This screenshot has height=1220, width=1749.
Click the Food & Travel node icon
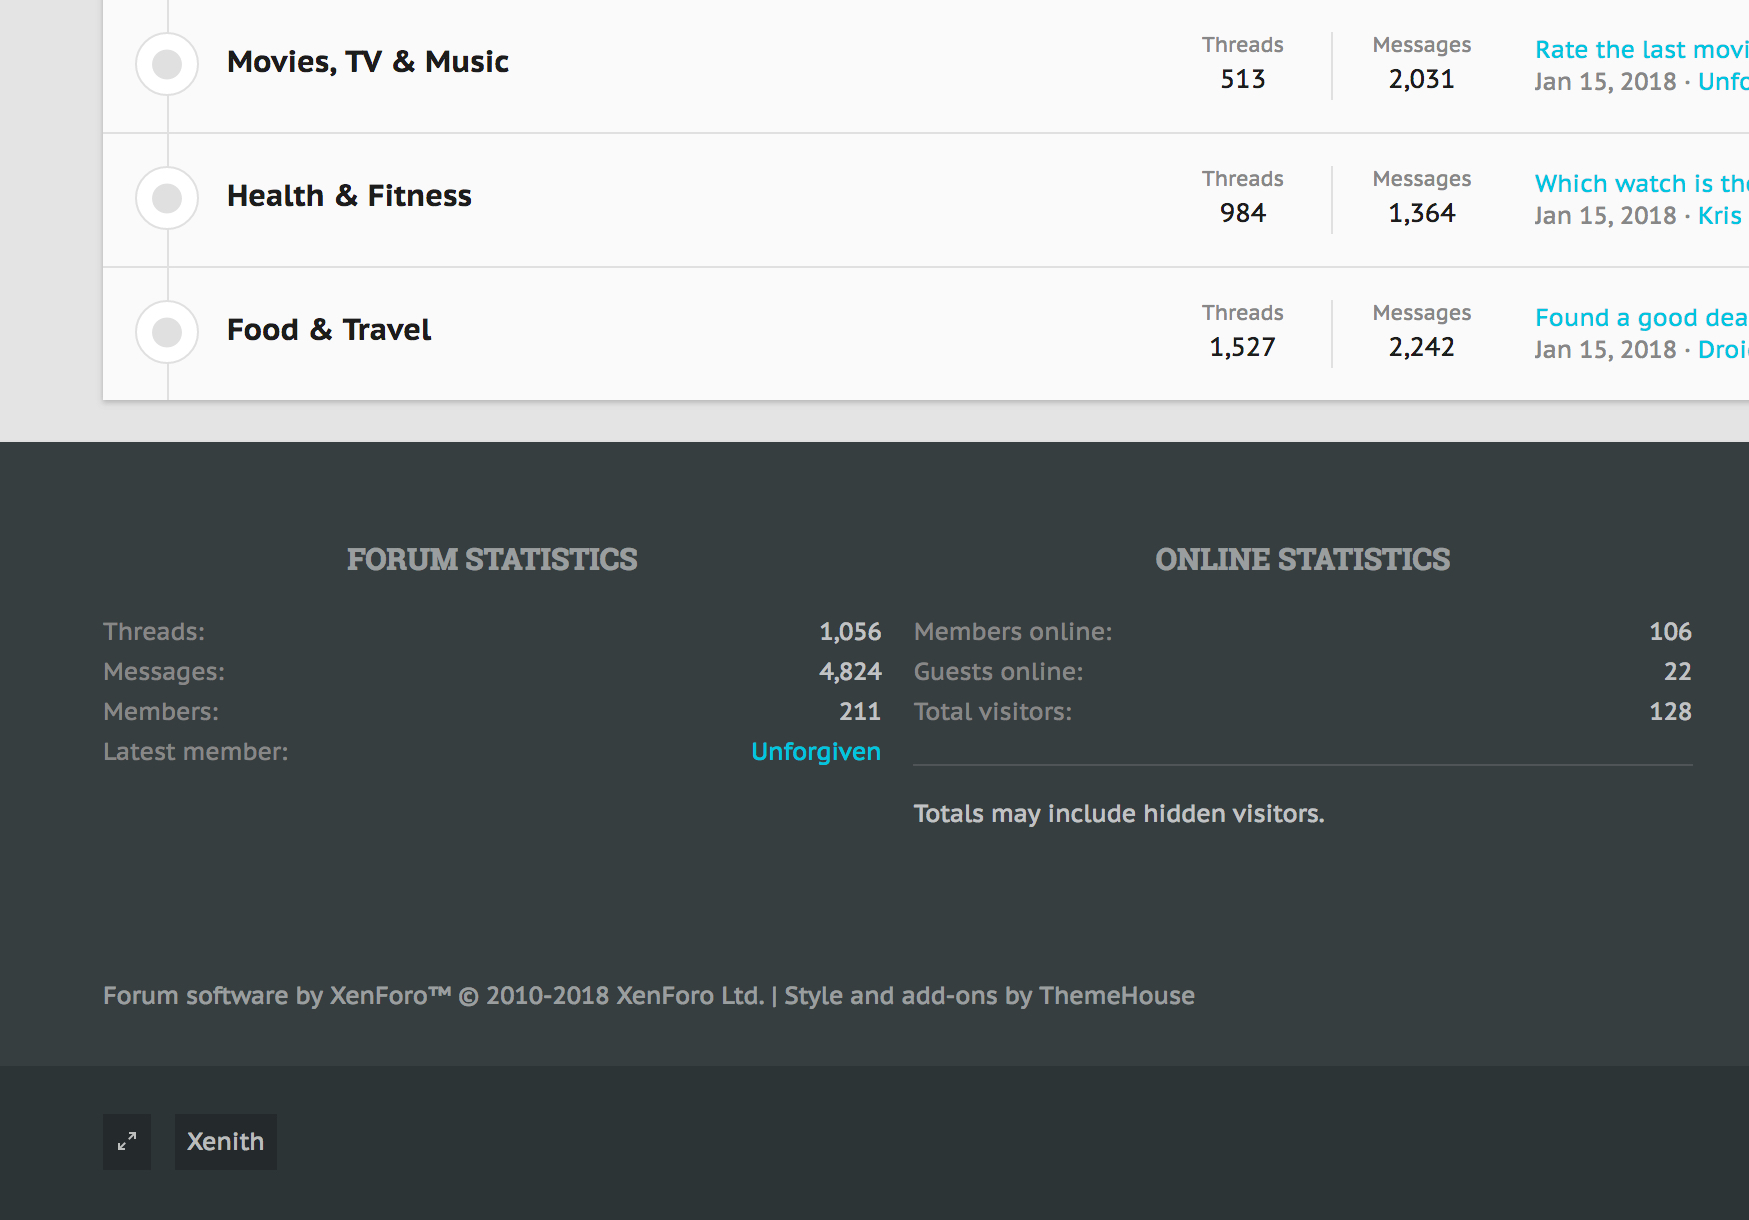(x=167, y=332)
